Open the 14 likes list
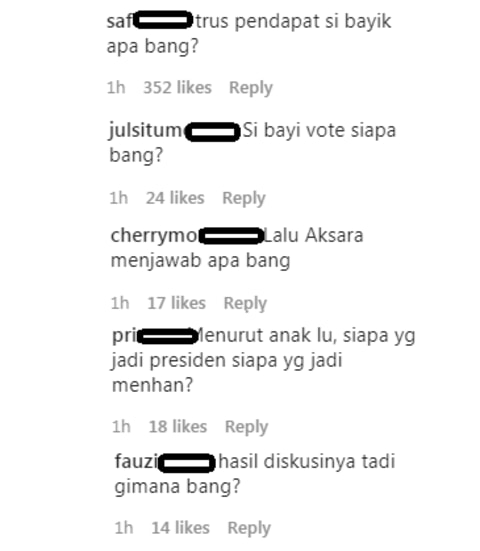This screenshot has height=551, width=480. tap(181, 528)
